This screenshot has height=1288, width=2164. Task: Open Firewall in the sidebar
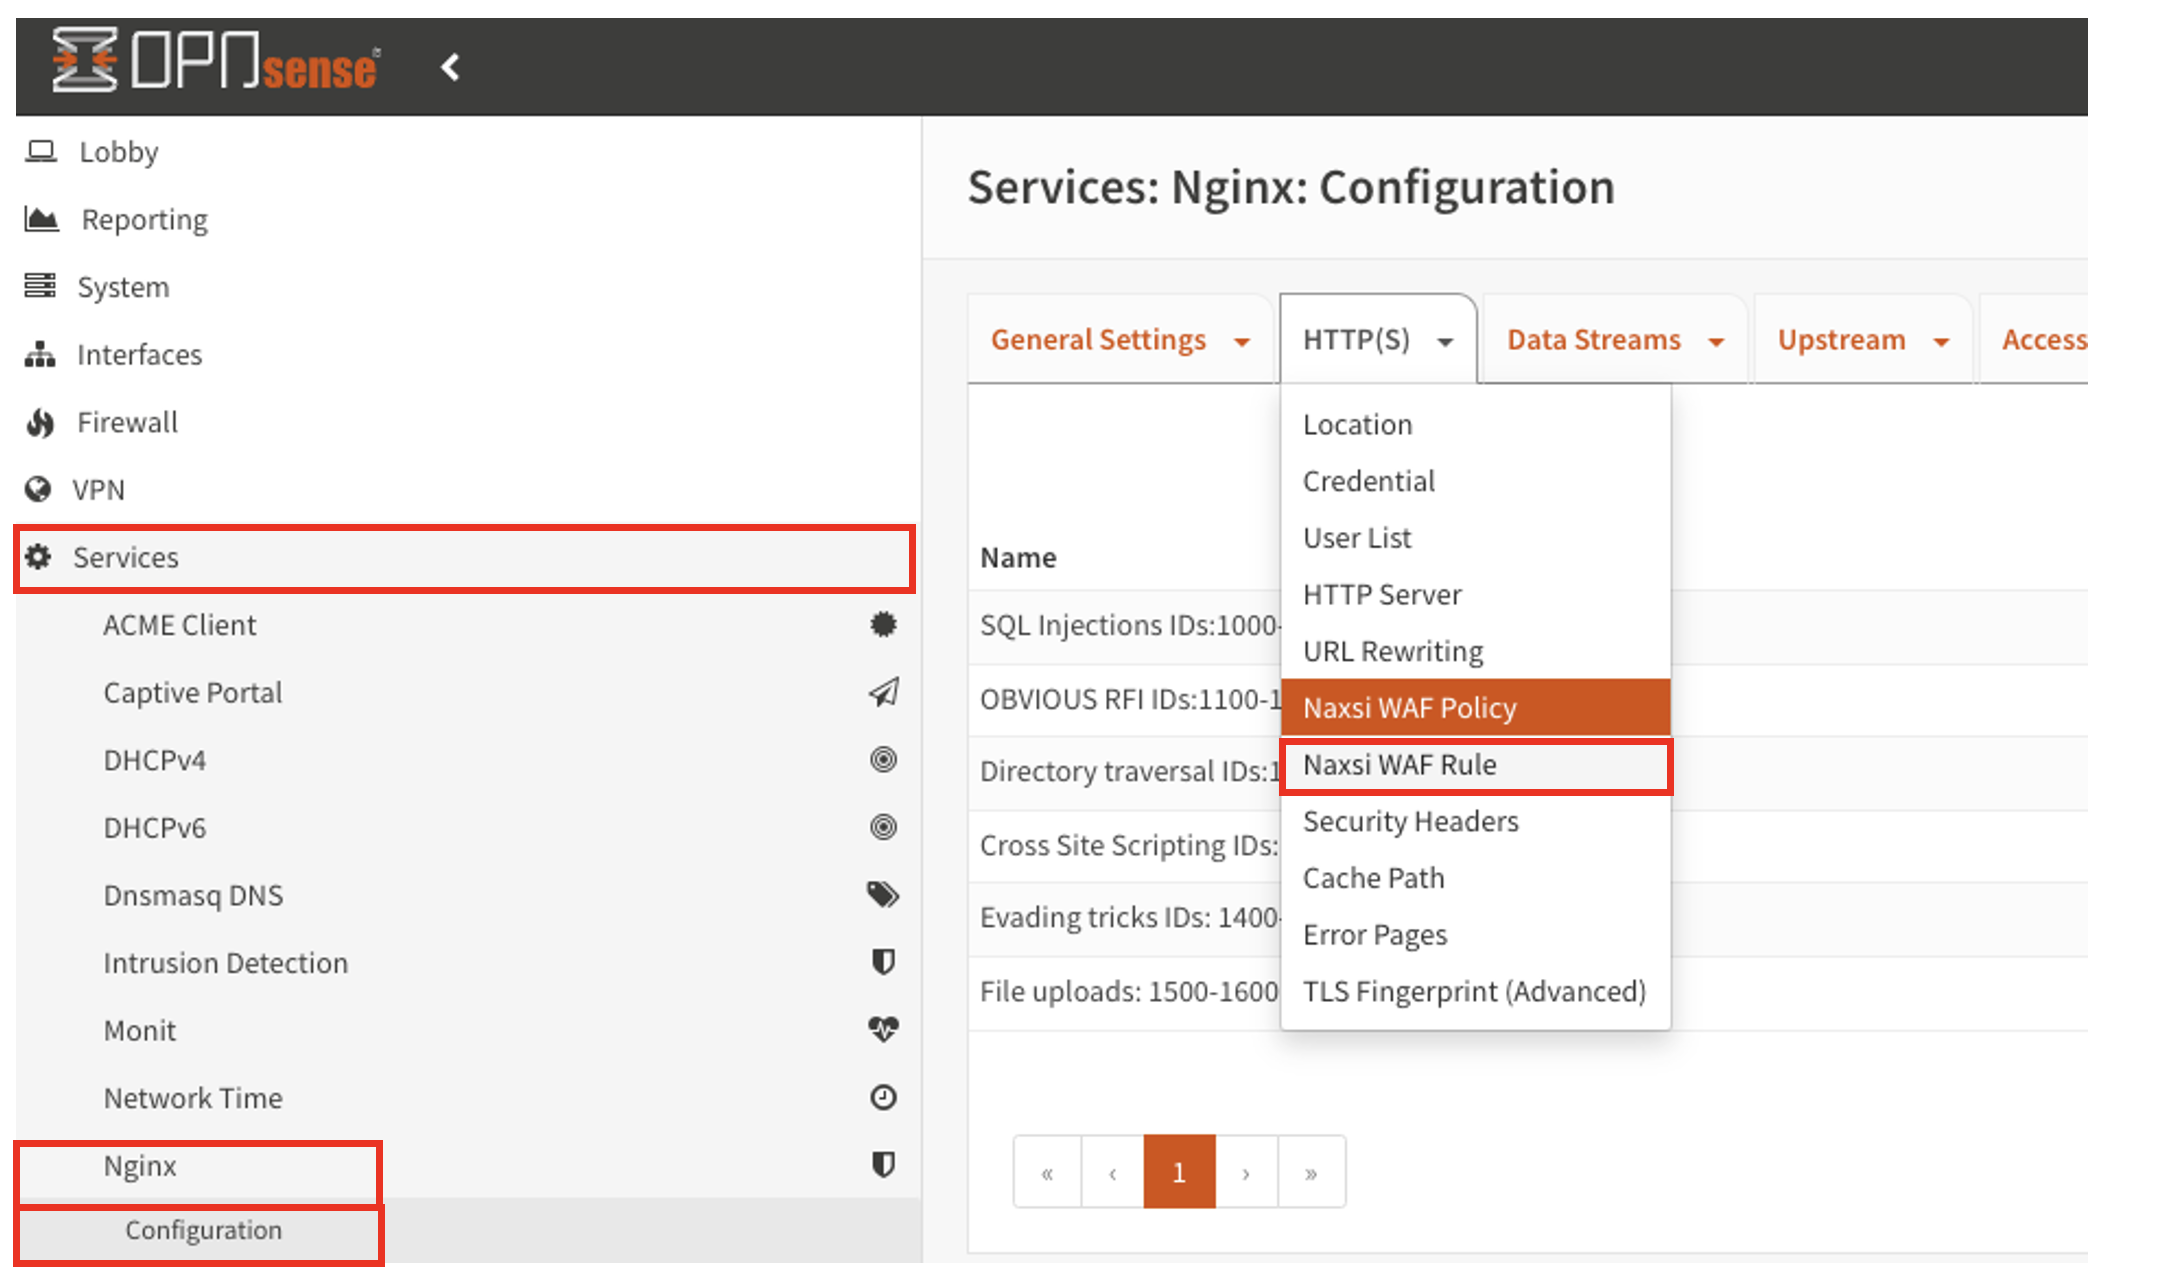[127, 423]
